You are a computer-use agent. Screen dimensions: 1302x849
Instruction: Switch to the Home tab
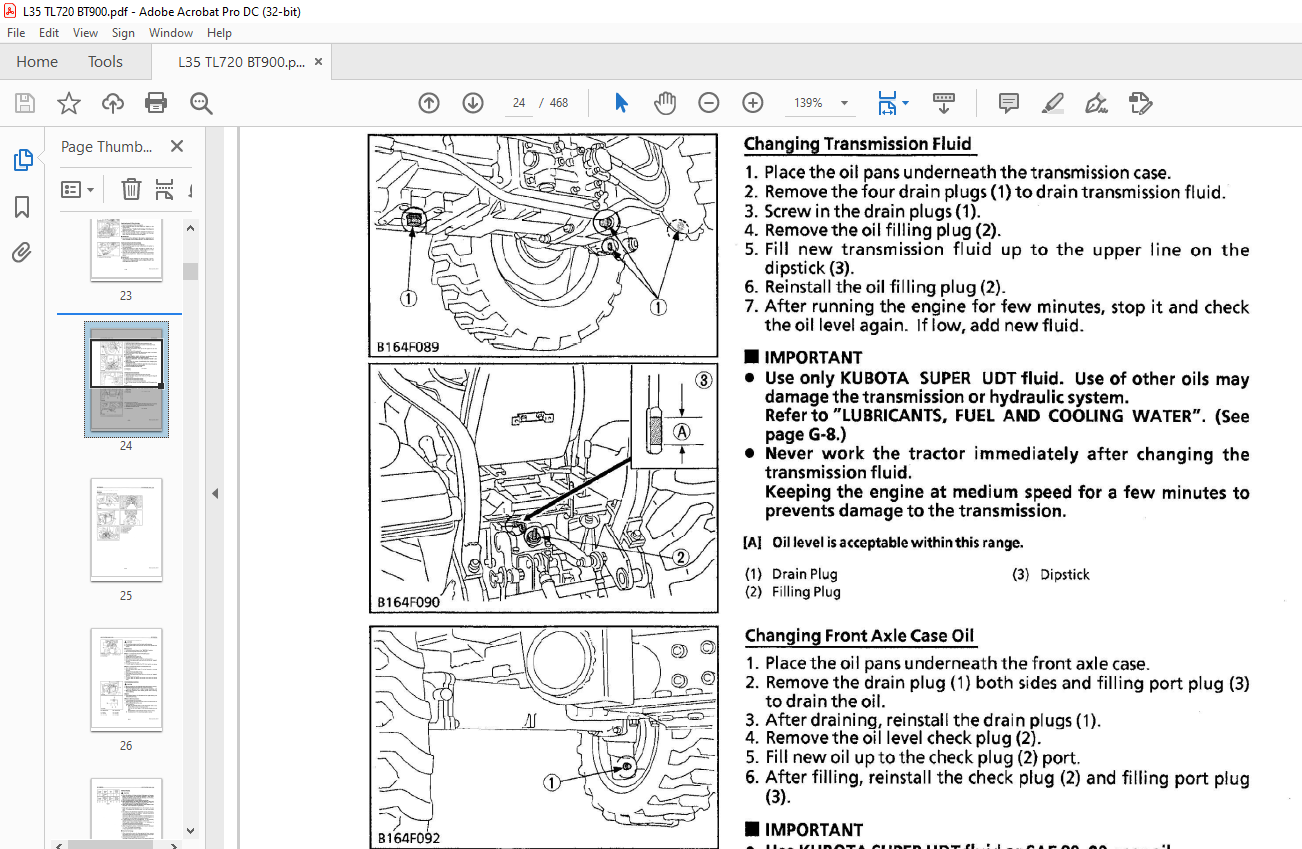click(x=37, y=62)
